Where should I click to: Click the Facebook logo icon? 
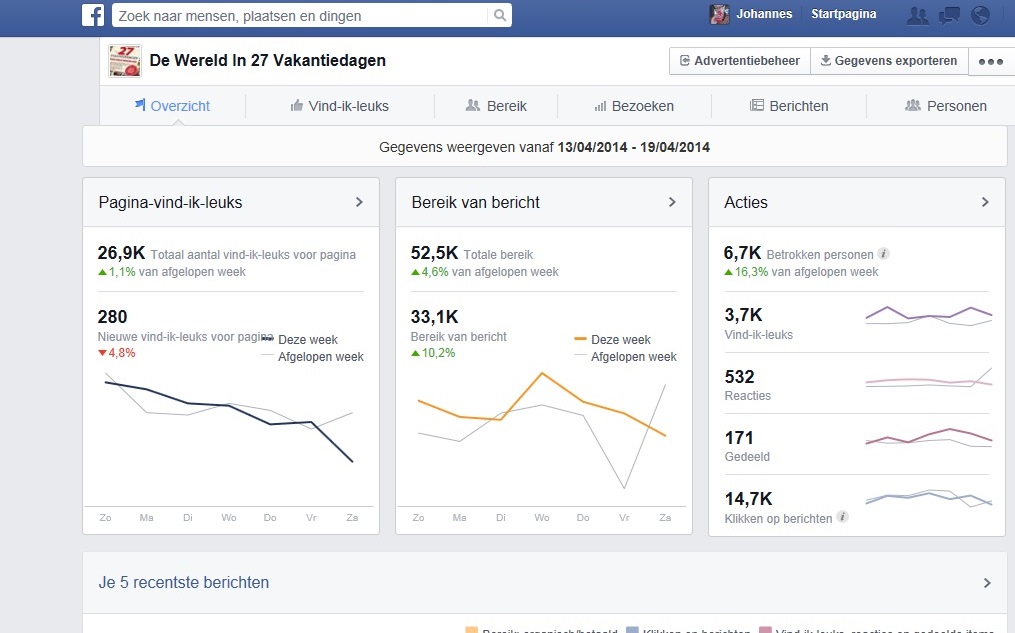[x=93, y=15]
